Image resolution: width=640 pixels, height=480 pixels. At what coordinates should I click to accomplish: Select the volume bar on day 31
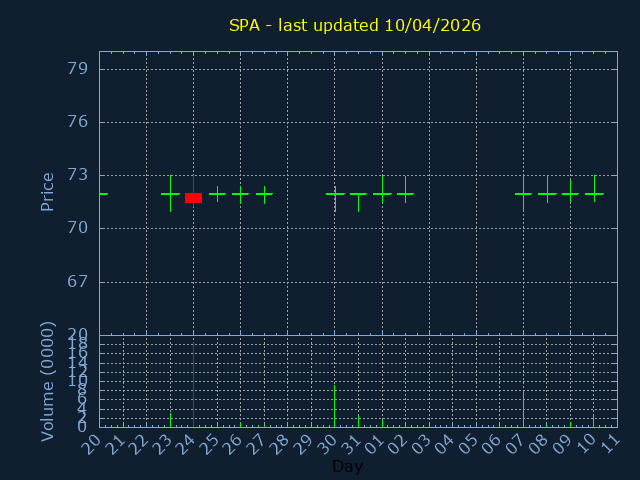tap(358, 421)
